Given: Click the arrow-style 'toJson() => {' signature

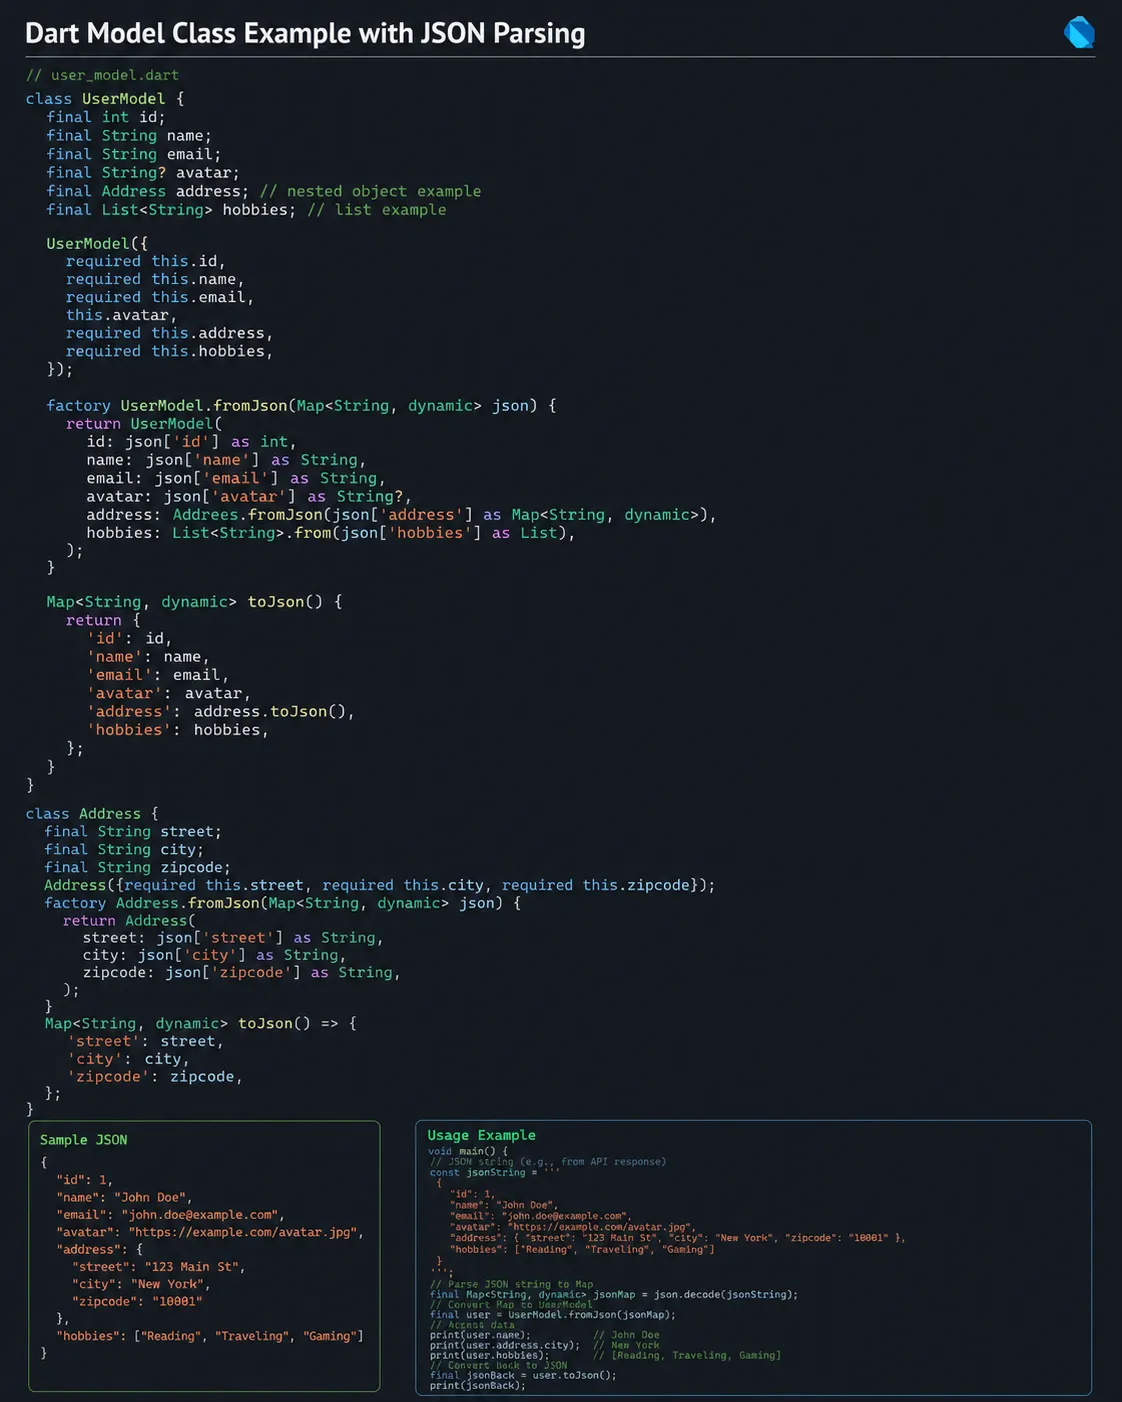Looking at the screenshot, I should pyautogui.click(x=200, y=1024).
